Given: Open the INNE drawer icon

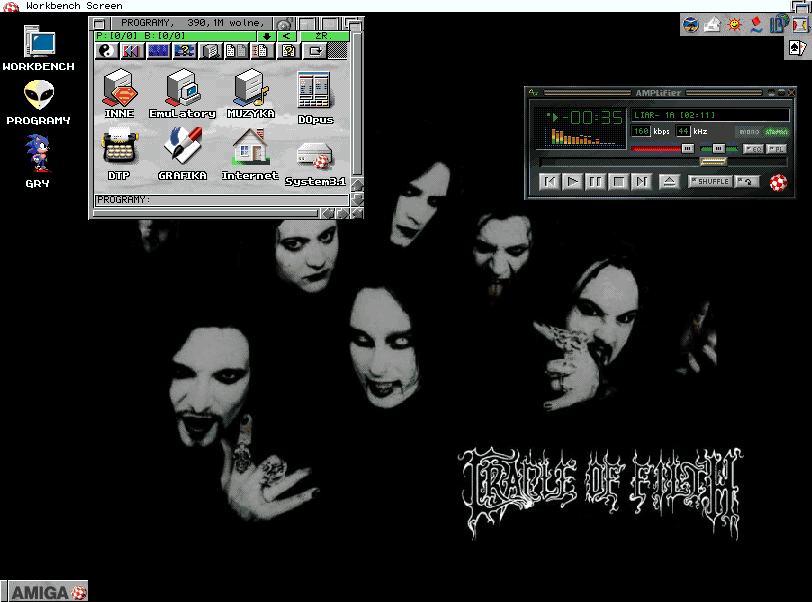Looking at the screenshot, I should [x=120, y=94].
